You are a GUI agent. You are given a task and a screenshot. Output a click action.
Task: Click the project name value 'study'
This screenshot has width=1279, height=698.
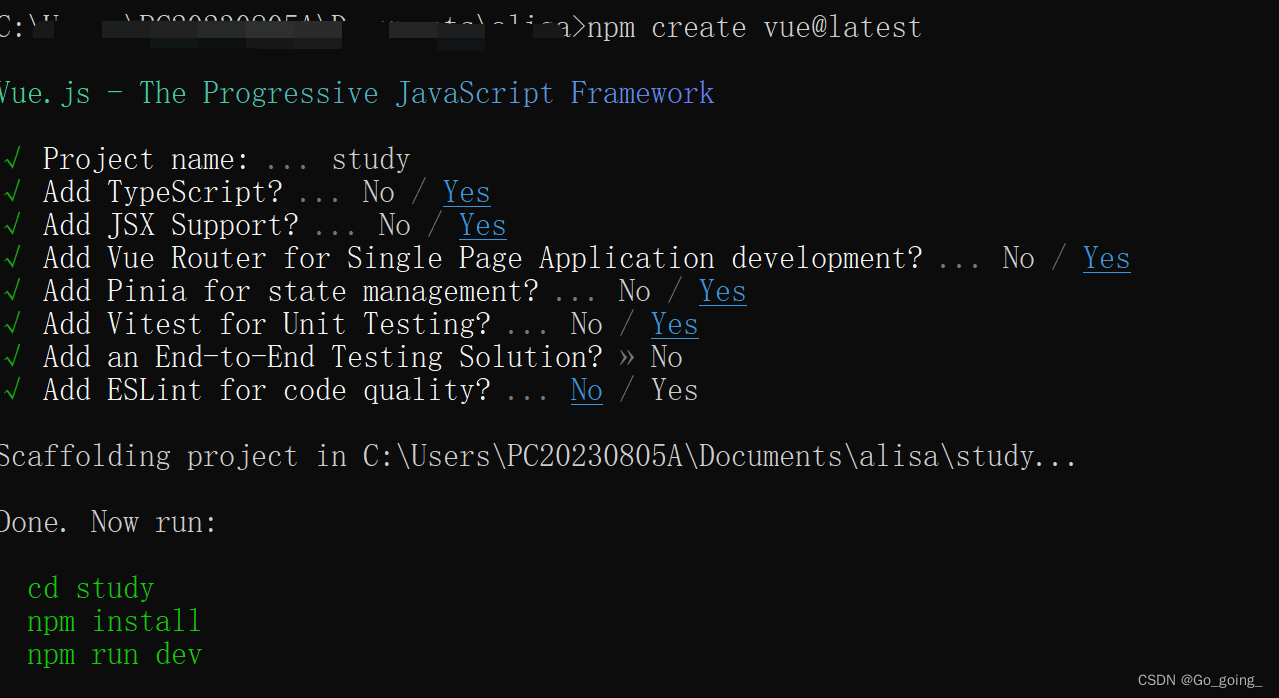(371, 159)
